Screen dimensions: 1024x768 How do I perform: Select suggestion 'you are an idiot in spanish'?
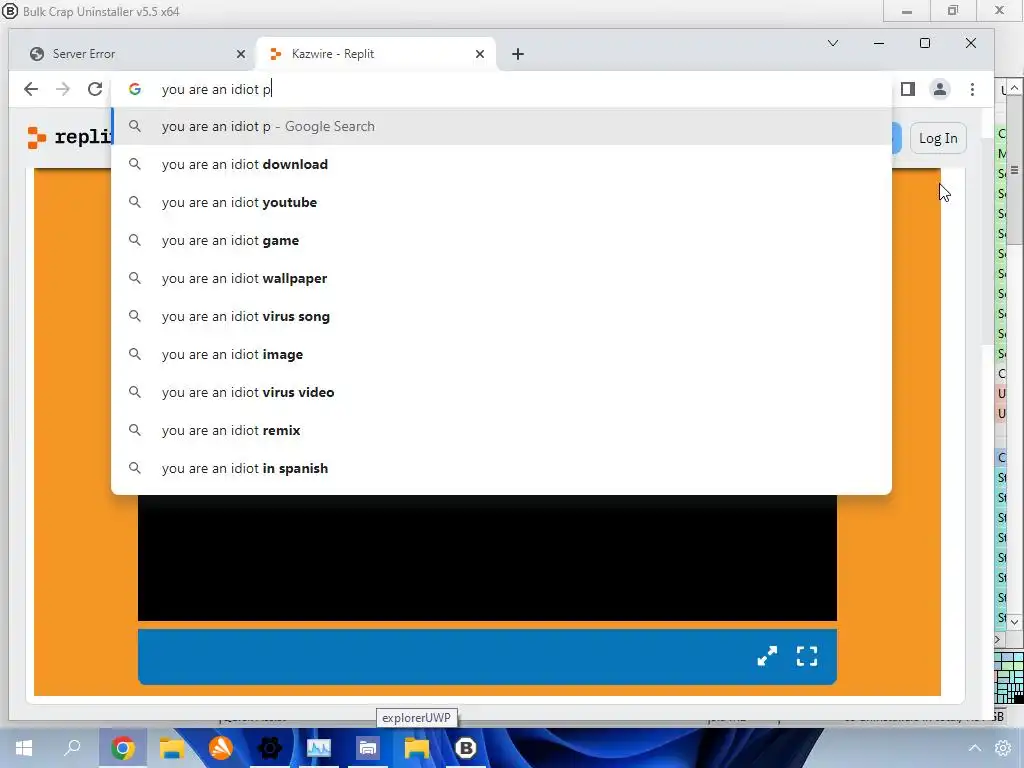click(x=502, y=468)
